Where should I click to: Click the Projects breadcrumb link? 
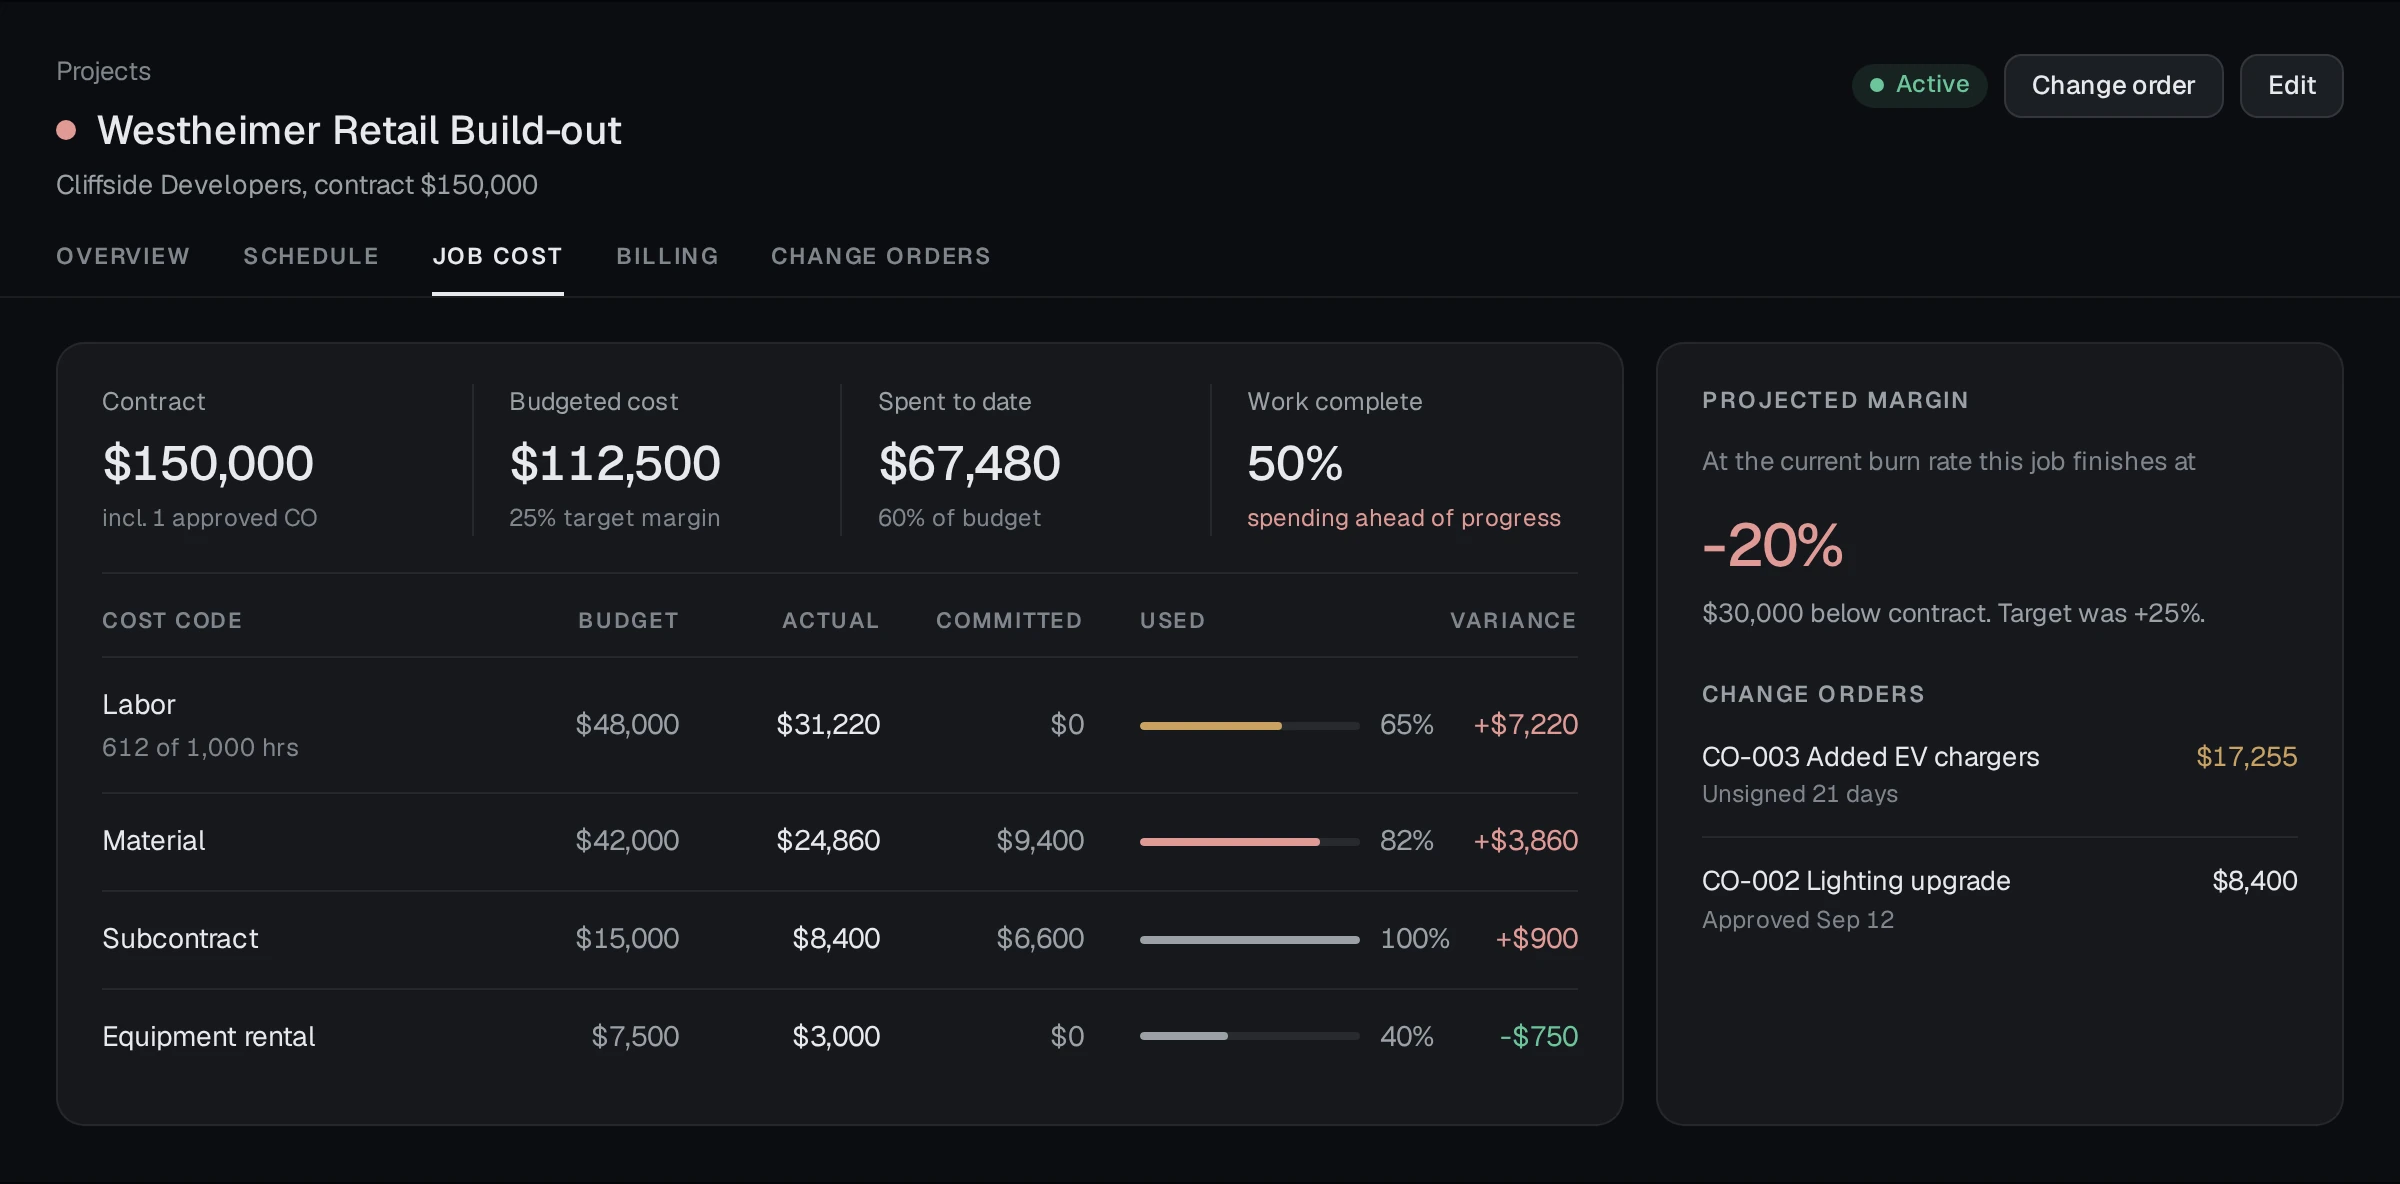coord(103,71)
